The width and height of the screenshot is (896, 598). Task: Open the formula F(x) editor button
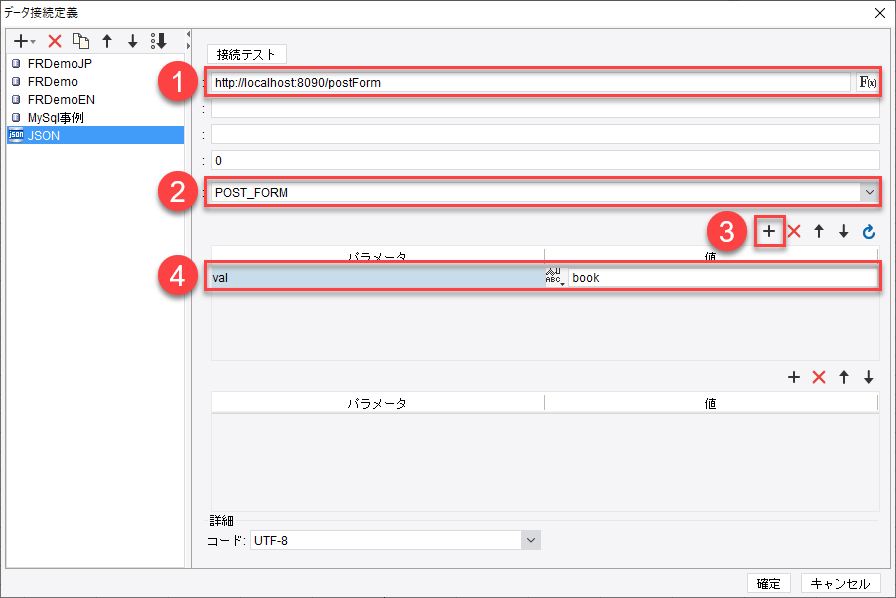point(867,82)
